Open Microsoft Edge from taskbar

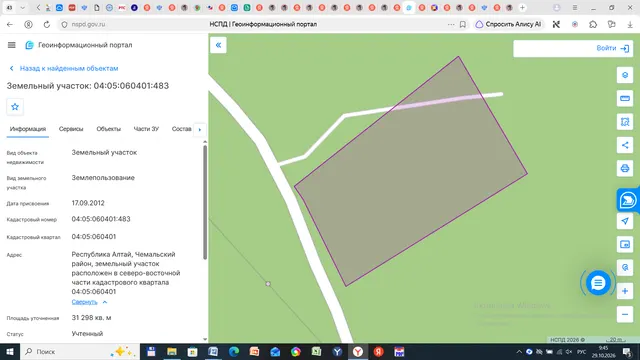point(234,351)
